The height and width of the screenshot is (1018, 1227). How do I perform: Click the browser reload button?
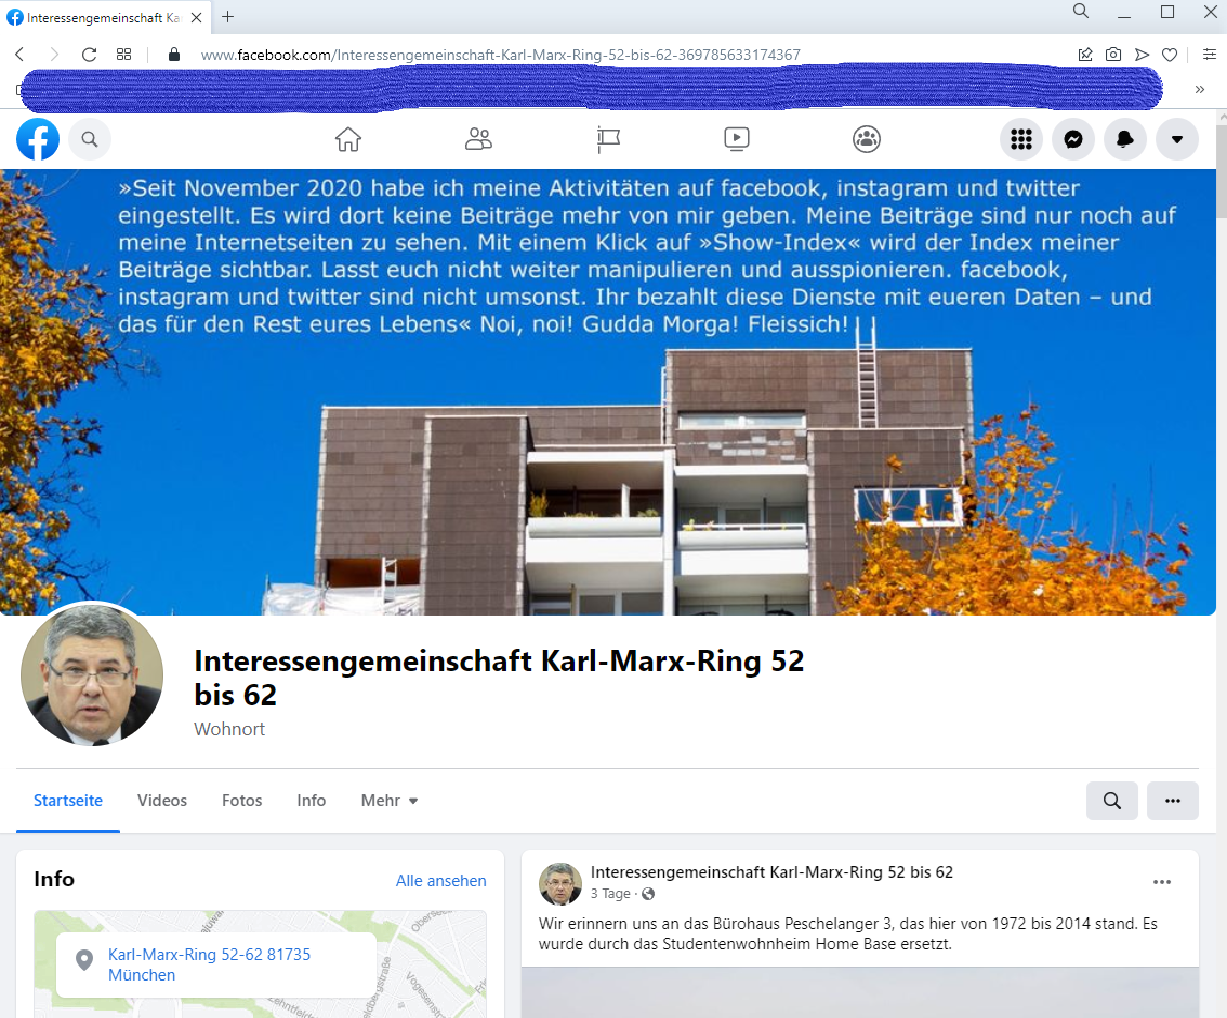[x=89, y=54]
